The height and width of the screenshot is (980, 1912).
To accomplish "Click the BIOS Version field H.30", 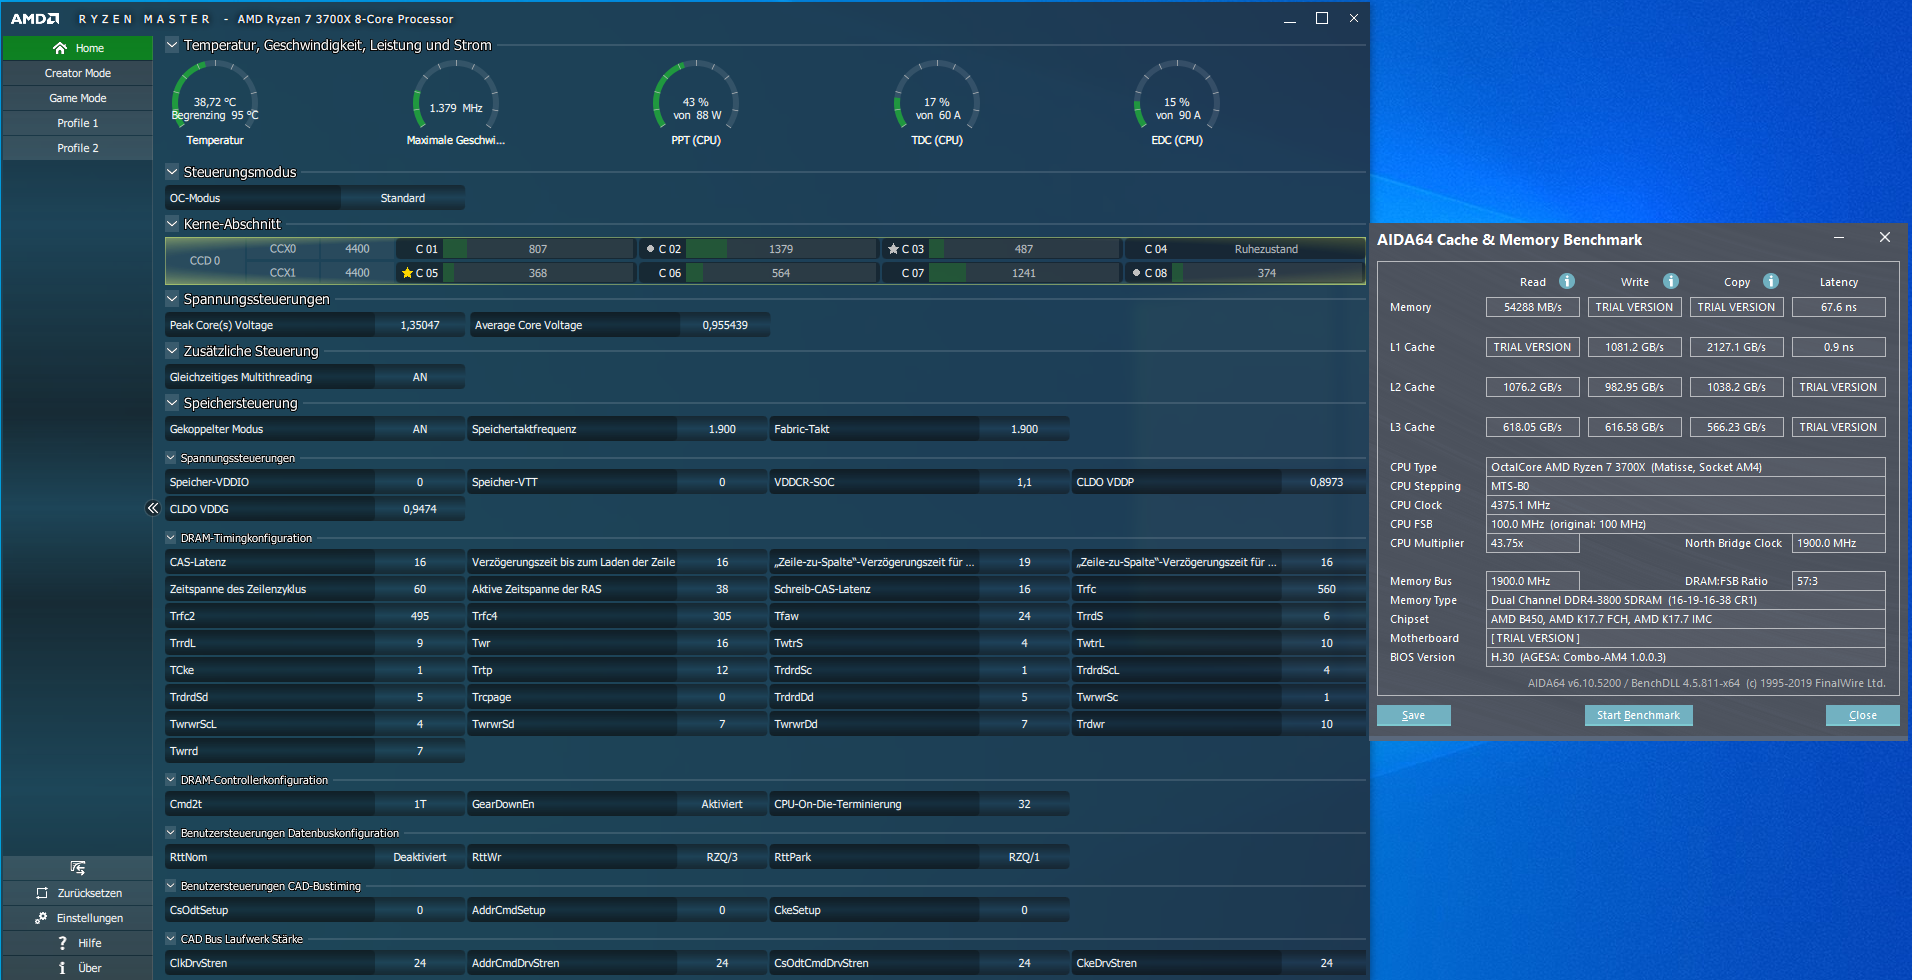I will coord(1686,657).
